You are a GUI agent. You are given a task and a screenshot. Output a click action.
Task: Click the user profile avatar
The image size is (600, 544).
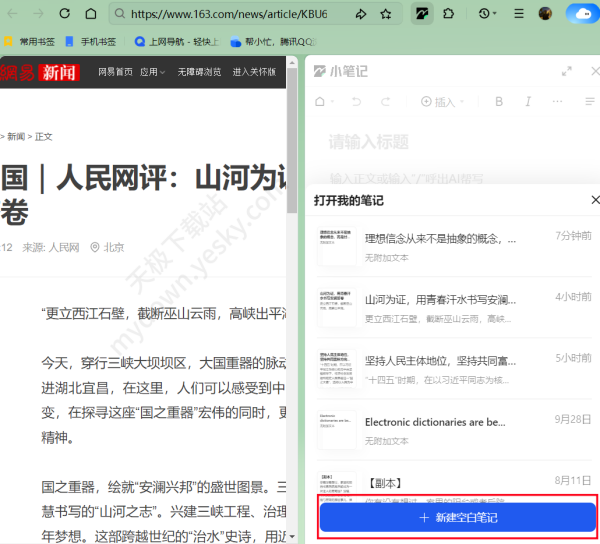pos(545,14)
